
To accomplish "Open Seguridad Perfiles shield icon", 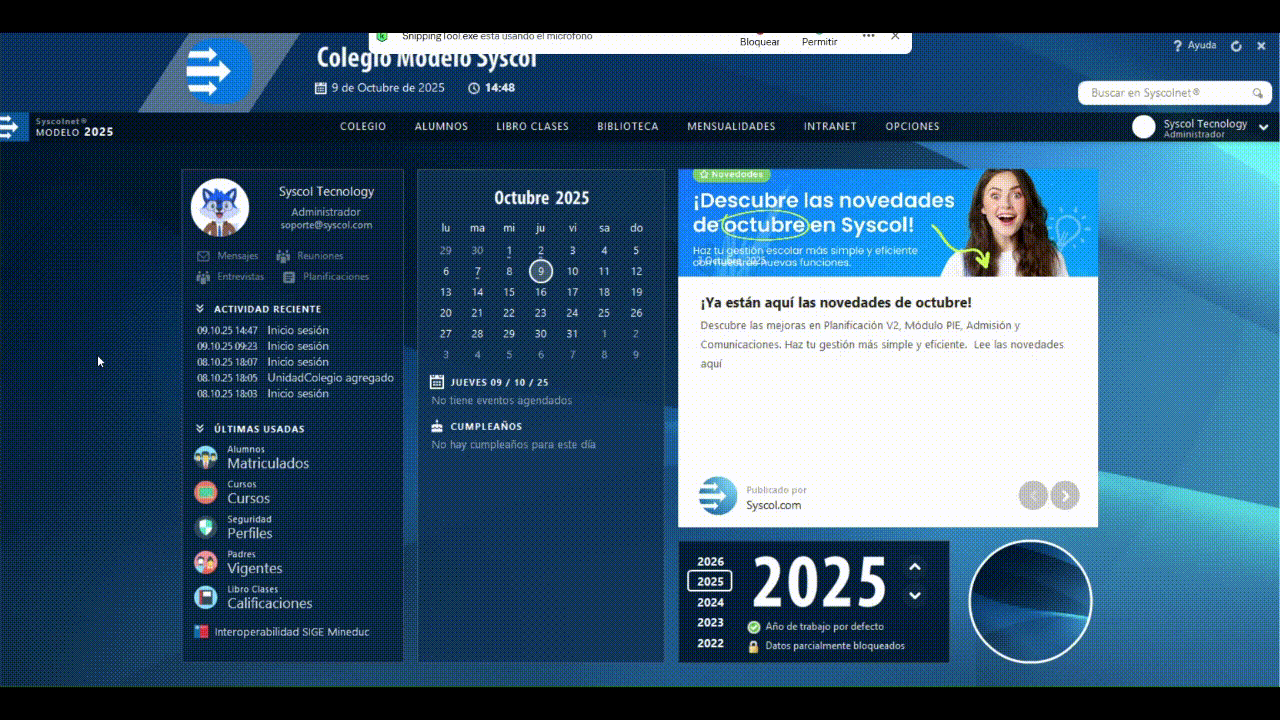I will click(x=205, y=527).
